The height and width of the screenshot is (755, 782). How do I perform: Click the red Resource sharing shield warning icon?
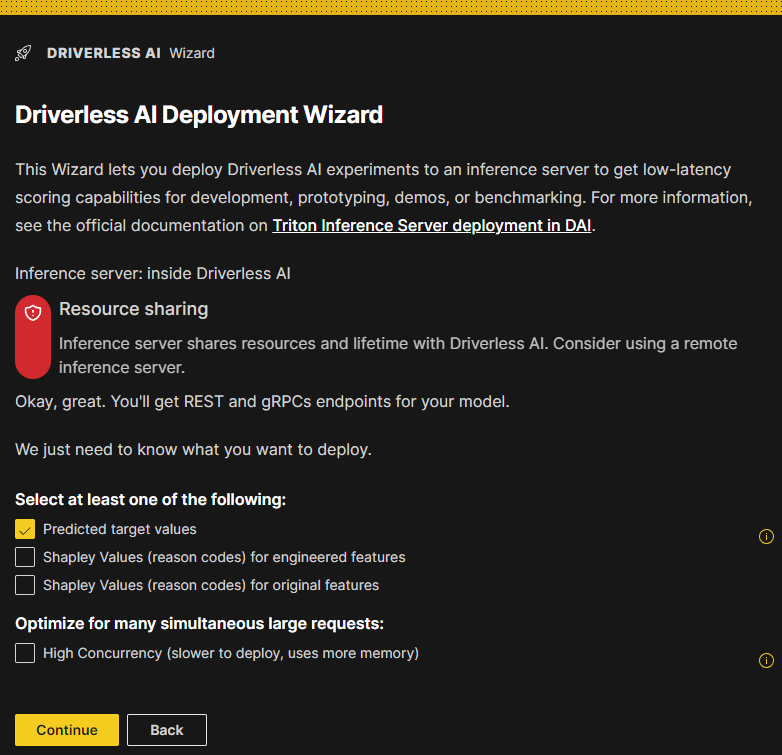point(33,313)
